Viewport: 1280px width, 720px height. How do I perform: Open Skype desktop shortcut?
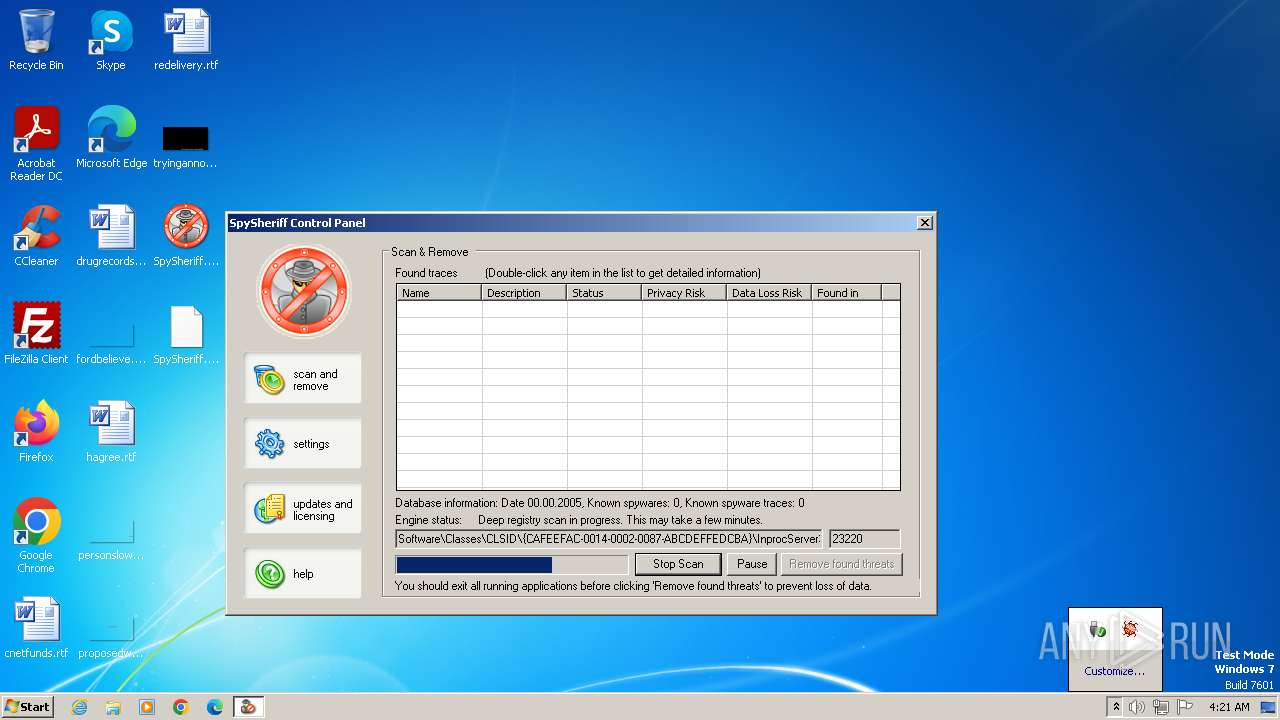pyautogui.click(x=111, y=40)
